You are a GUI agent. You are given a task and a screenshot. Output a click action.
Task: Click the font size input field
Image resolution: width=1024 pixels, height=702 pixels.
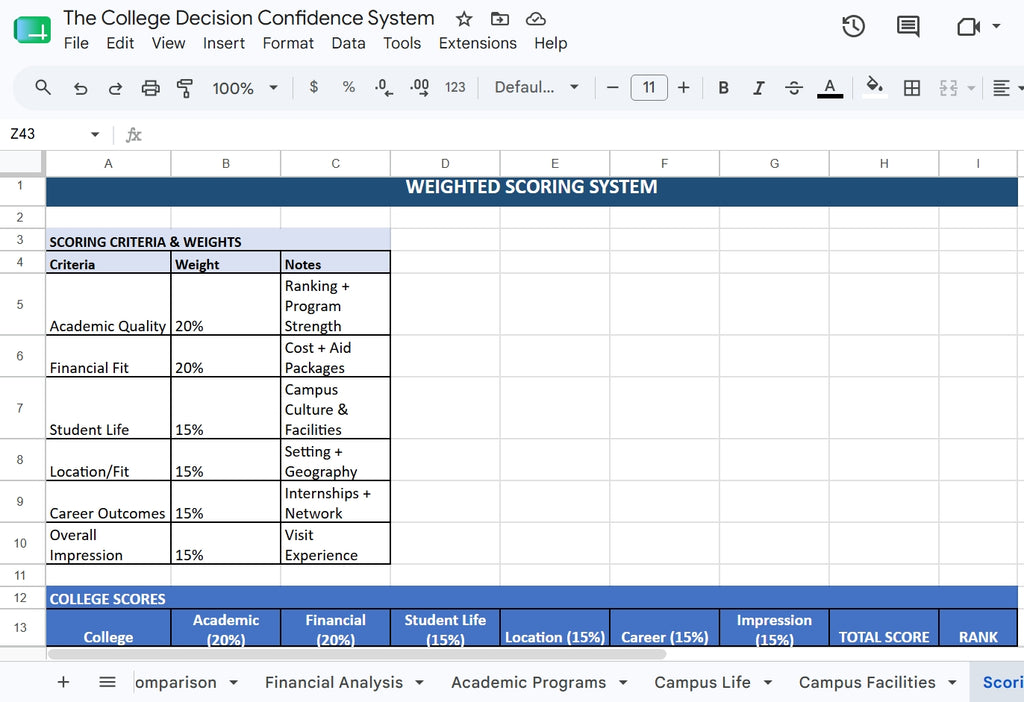(x=648, y=88)
